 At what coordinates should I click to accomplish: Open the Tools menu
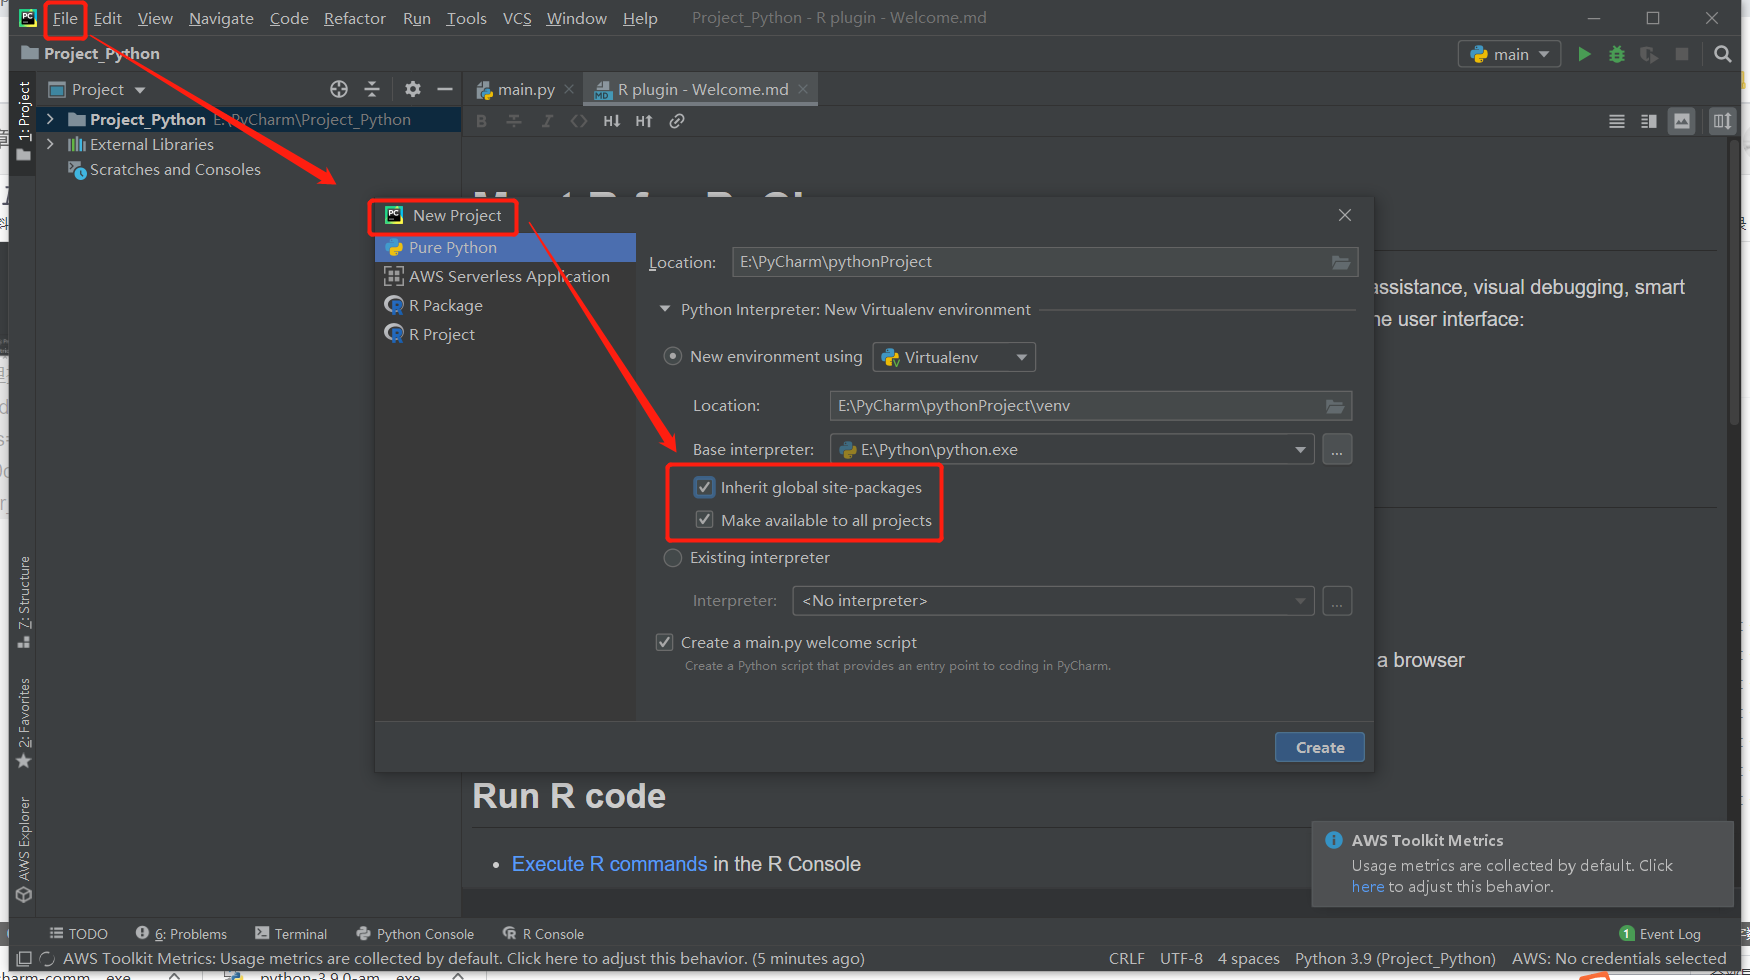[x=466, y=18]
